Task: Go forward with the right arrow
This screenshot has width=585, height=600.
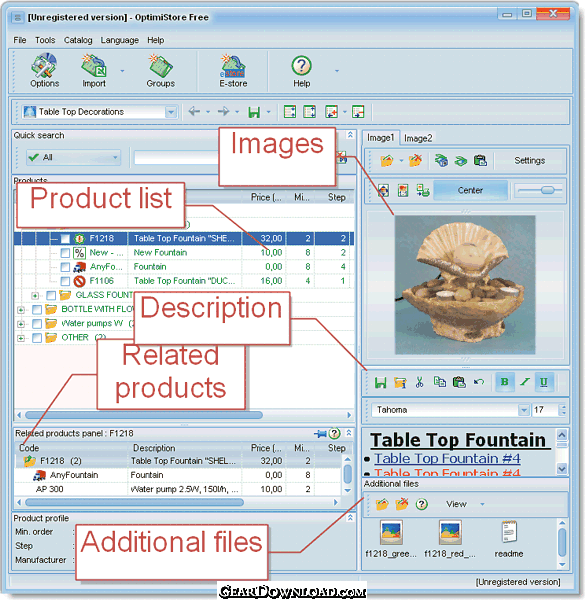Action: [x=223, y=112]
